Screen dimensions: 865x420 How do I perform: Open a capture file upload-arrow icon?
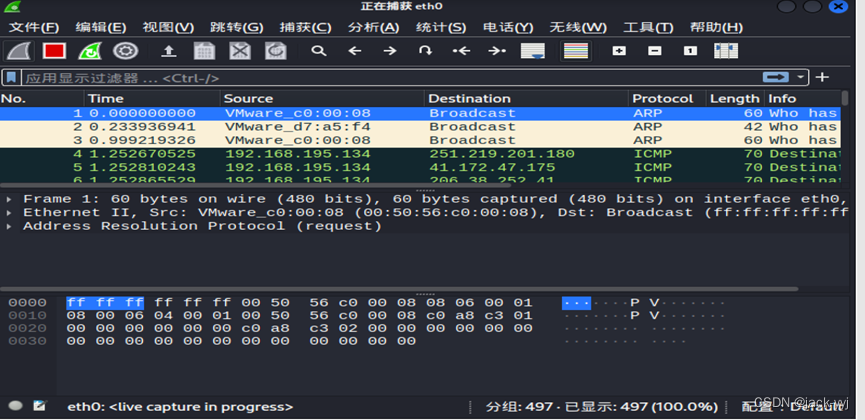[x=168, y=51]
